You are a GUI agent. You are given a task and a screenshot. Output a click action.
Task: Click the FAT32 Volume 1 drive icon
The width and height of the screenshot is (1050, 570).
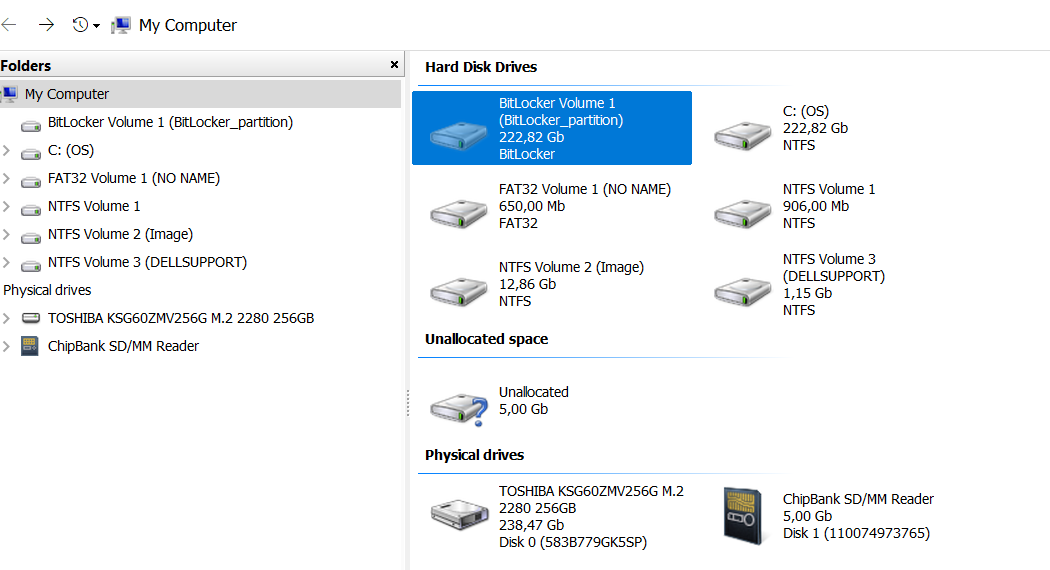point(459,212)
